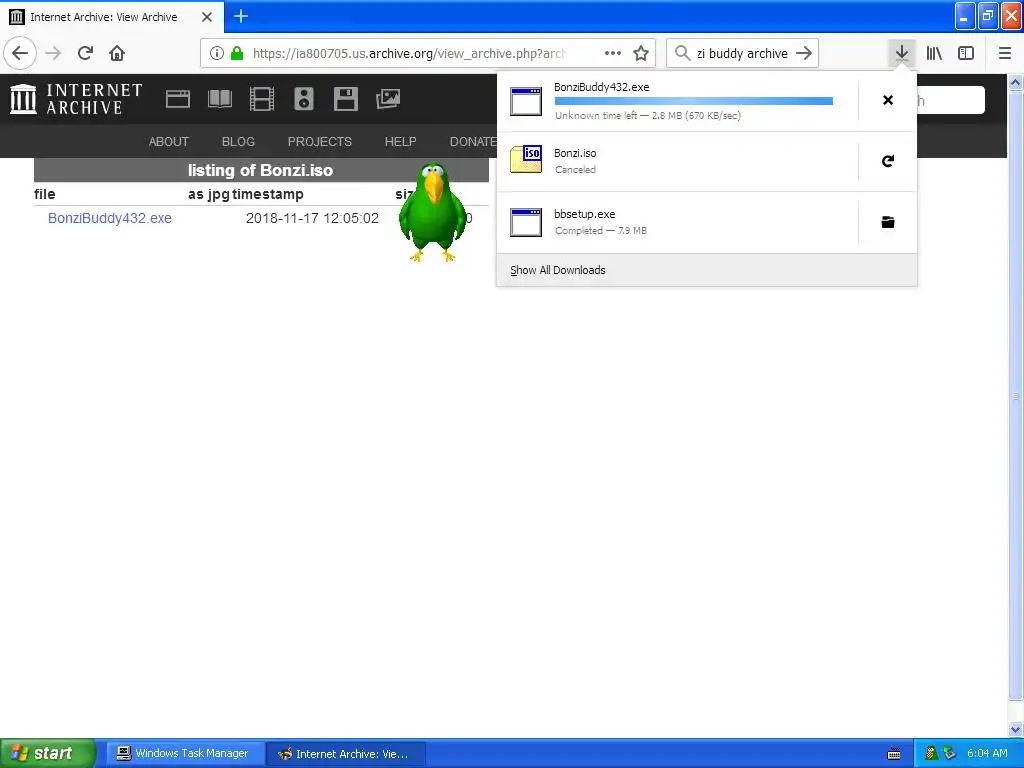This screenshot has width=1024, height=768.
Task: Select BonziBuddy432.exe in downloads panel
Action: (x=677, y=101)
